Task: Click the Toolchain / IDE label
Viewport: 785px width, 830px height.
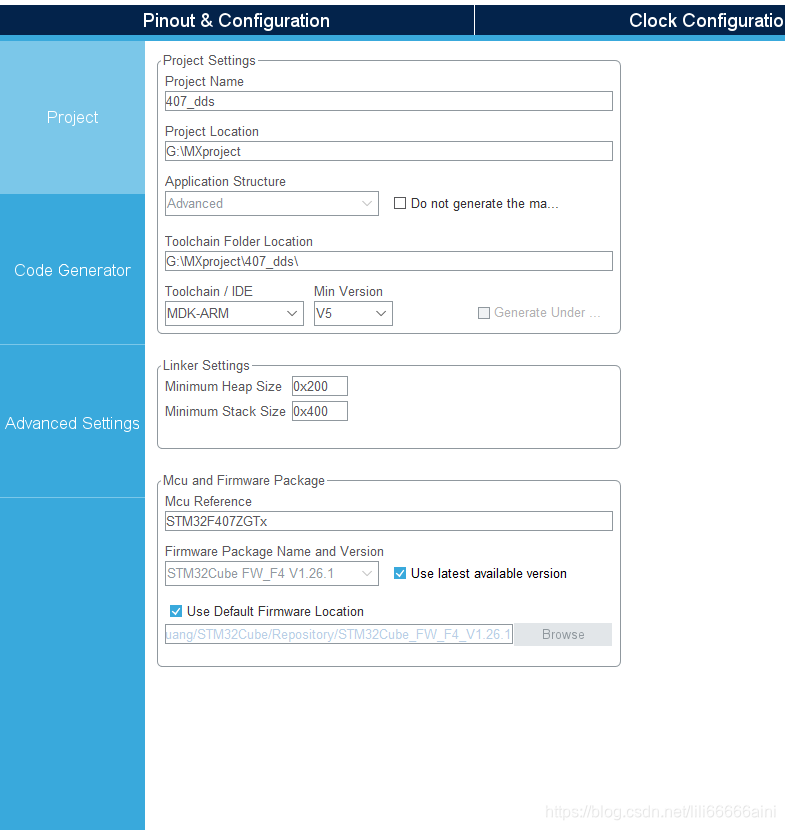Action: click(209, 291)
